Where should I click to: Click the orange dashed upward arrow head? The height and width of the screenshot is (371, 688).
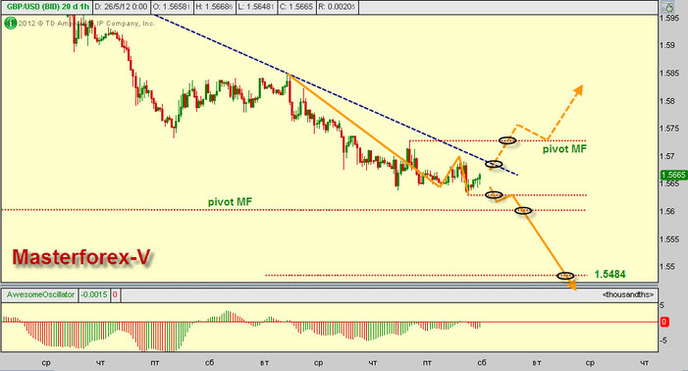pos(579,90)
